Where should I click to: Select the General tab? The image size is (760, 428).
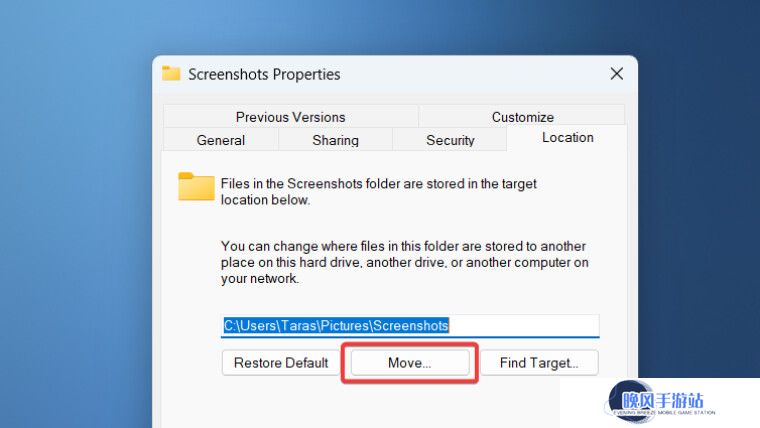[x=221, y=140]
